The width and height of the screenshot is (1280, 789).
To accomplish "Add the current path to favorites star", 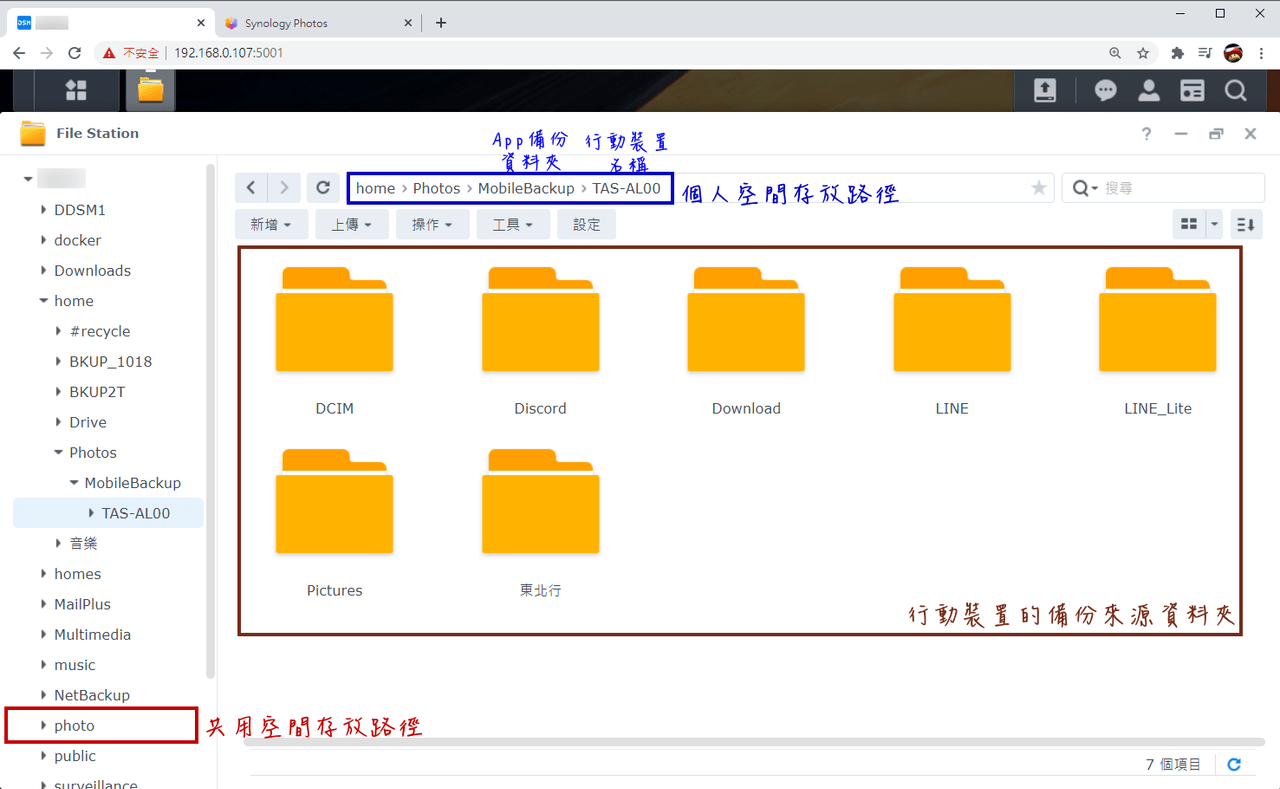I will pyautogui.click(x=1039, y=188).
